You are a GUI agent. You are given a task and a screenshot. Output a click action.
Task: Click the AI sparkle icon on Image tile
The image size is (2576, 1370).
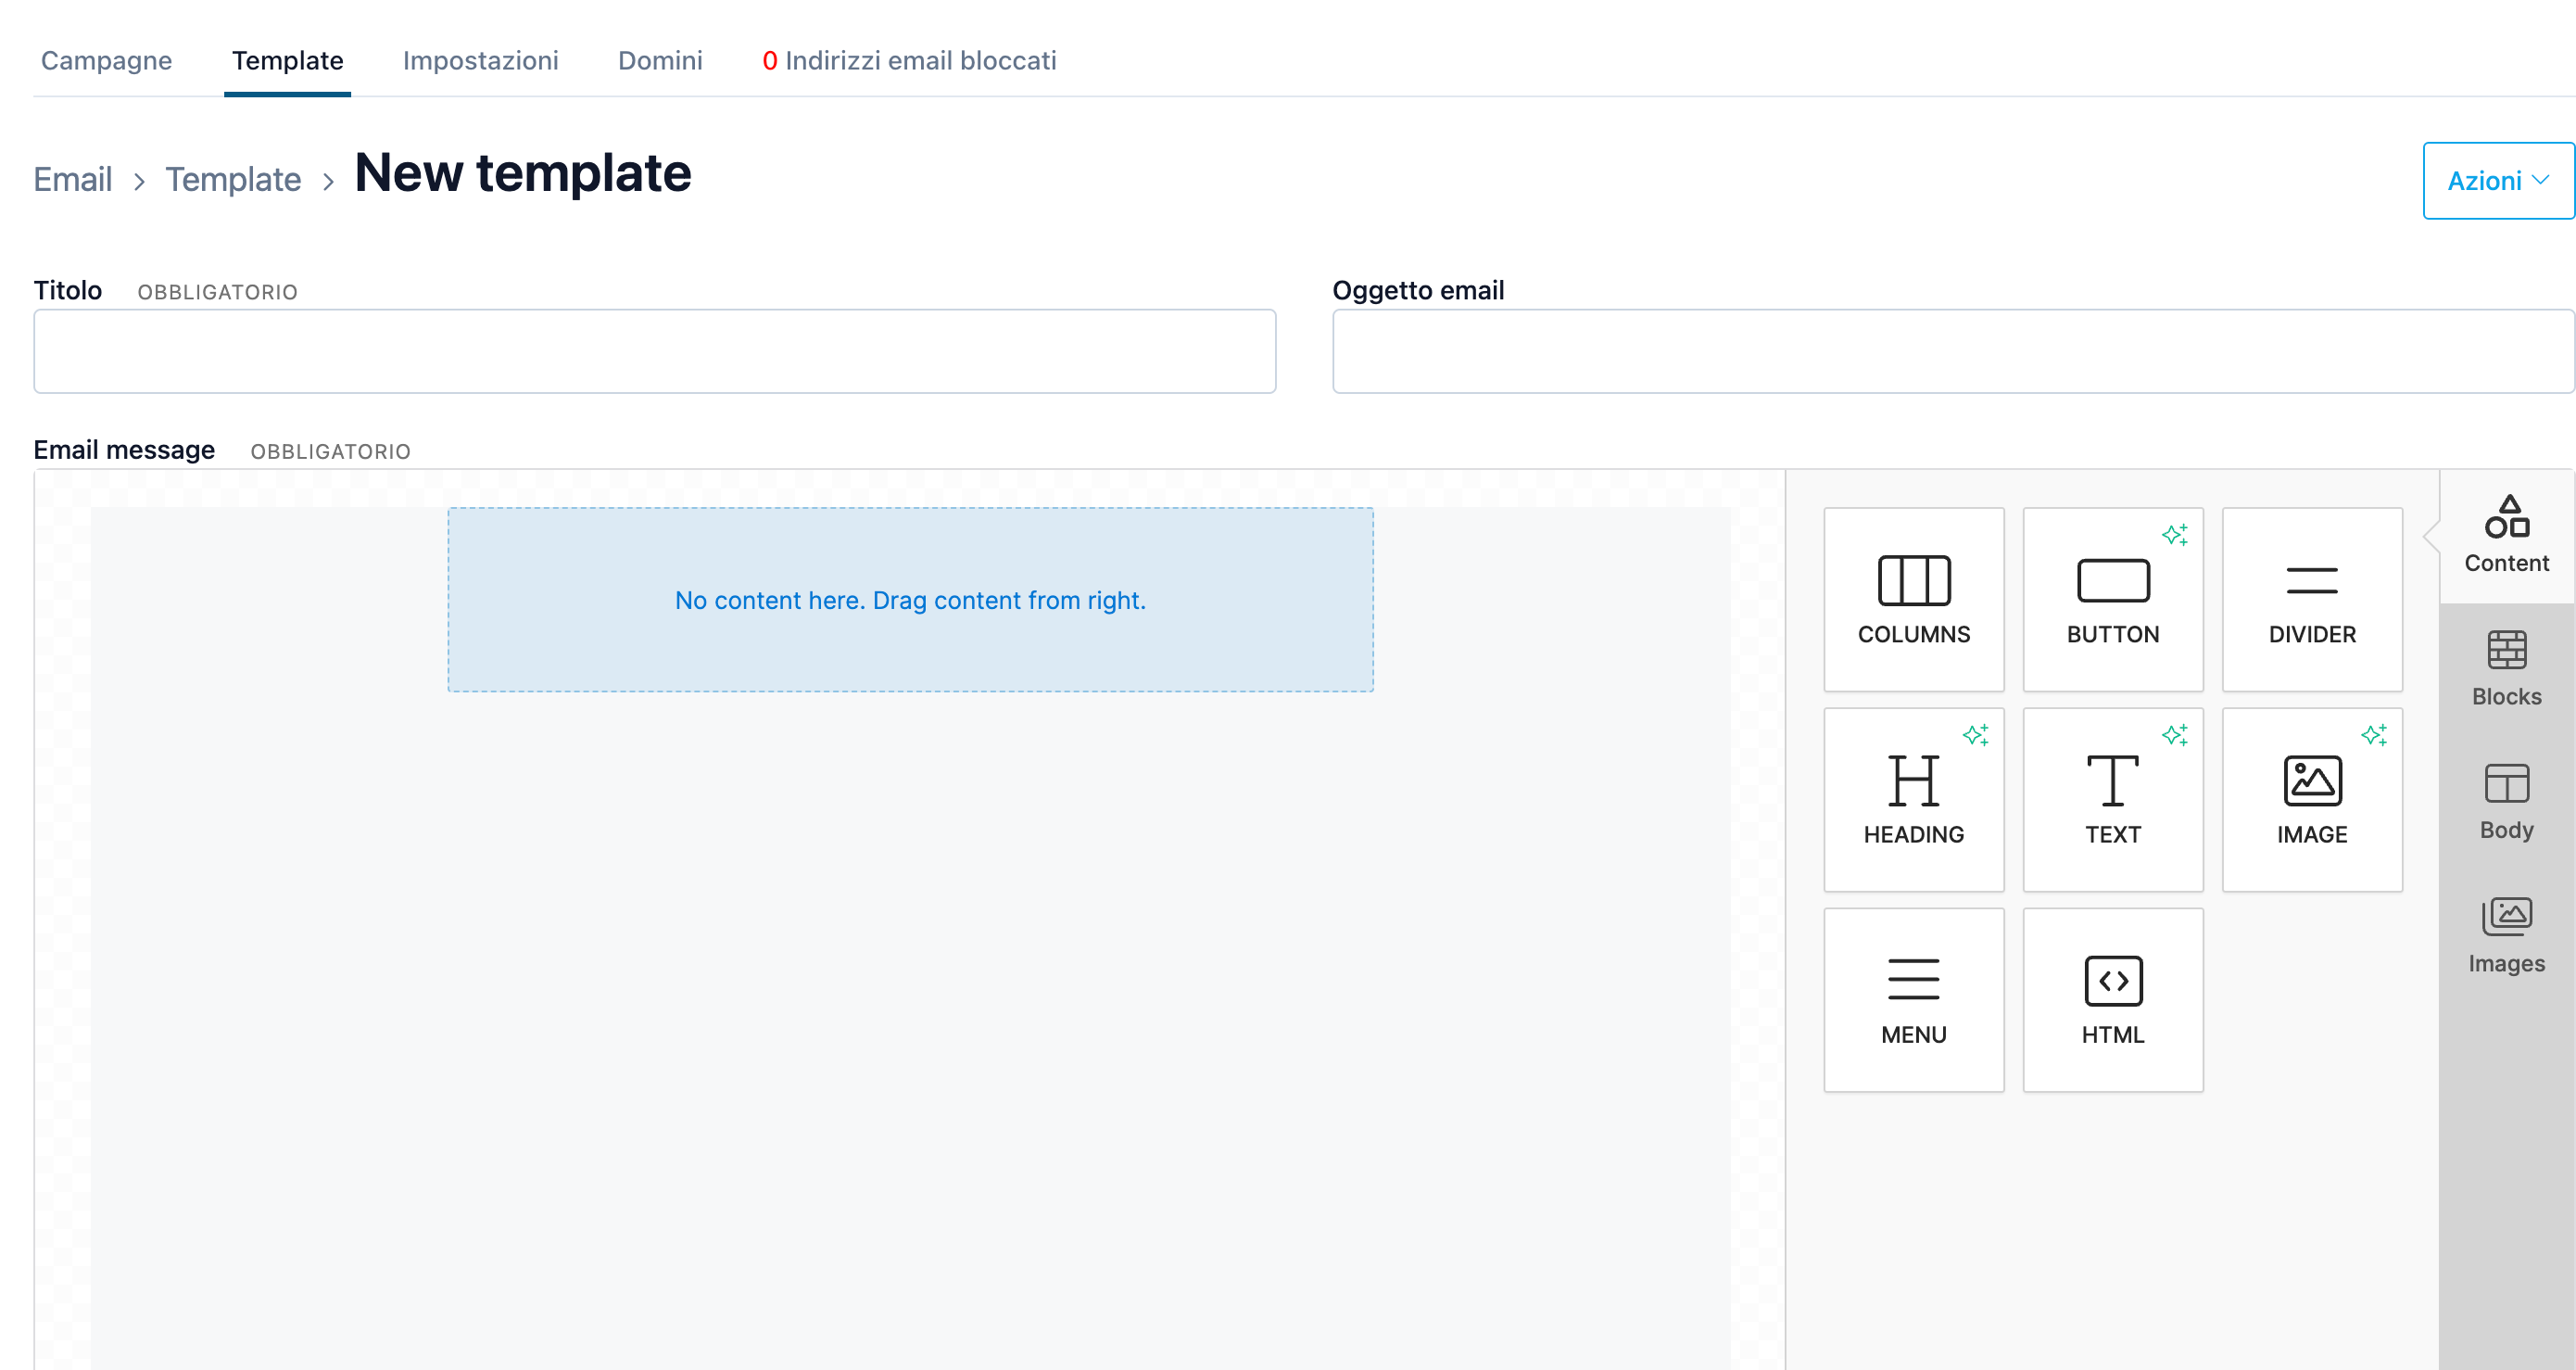pos(2373,734)
